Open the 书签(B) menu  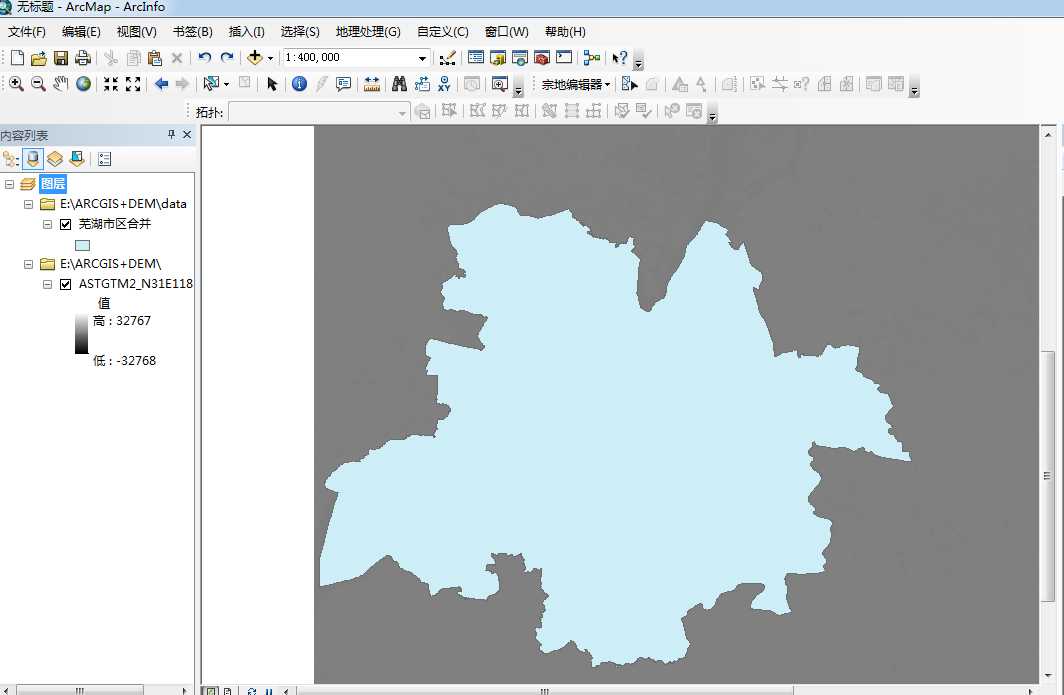pos(192,32)
